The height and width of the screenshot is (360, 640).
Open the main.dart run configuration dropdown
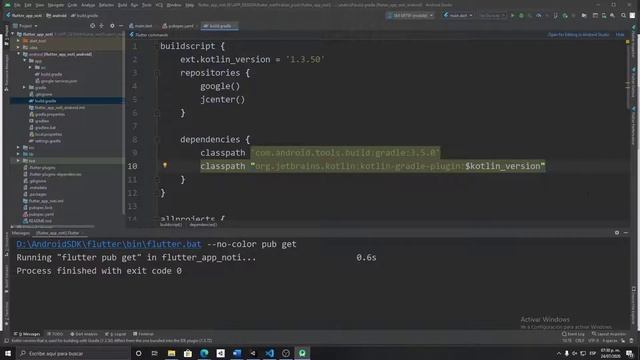tap(458, 16)
